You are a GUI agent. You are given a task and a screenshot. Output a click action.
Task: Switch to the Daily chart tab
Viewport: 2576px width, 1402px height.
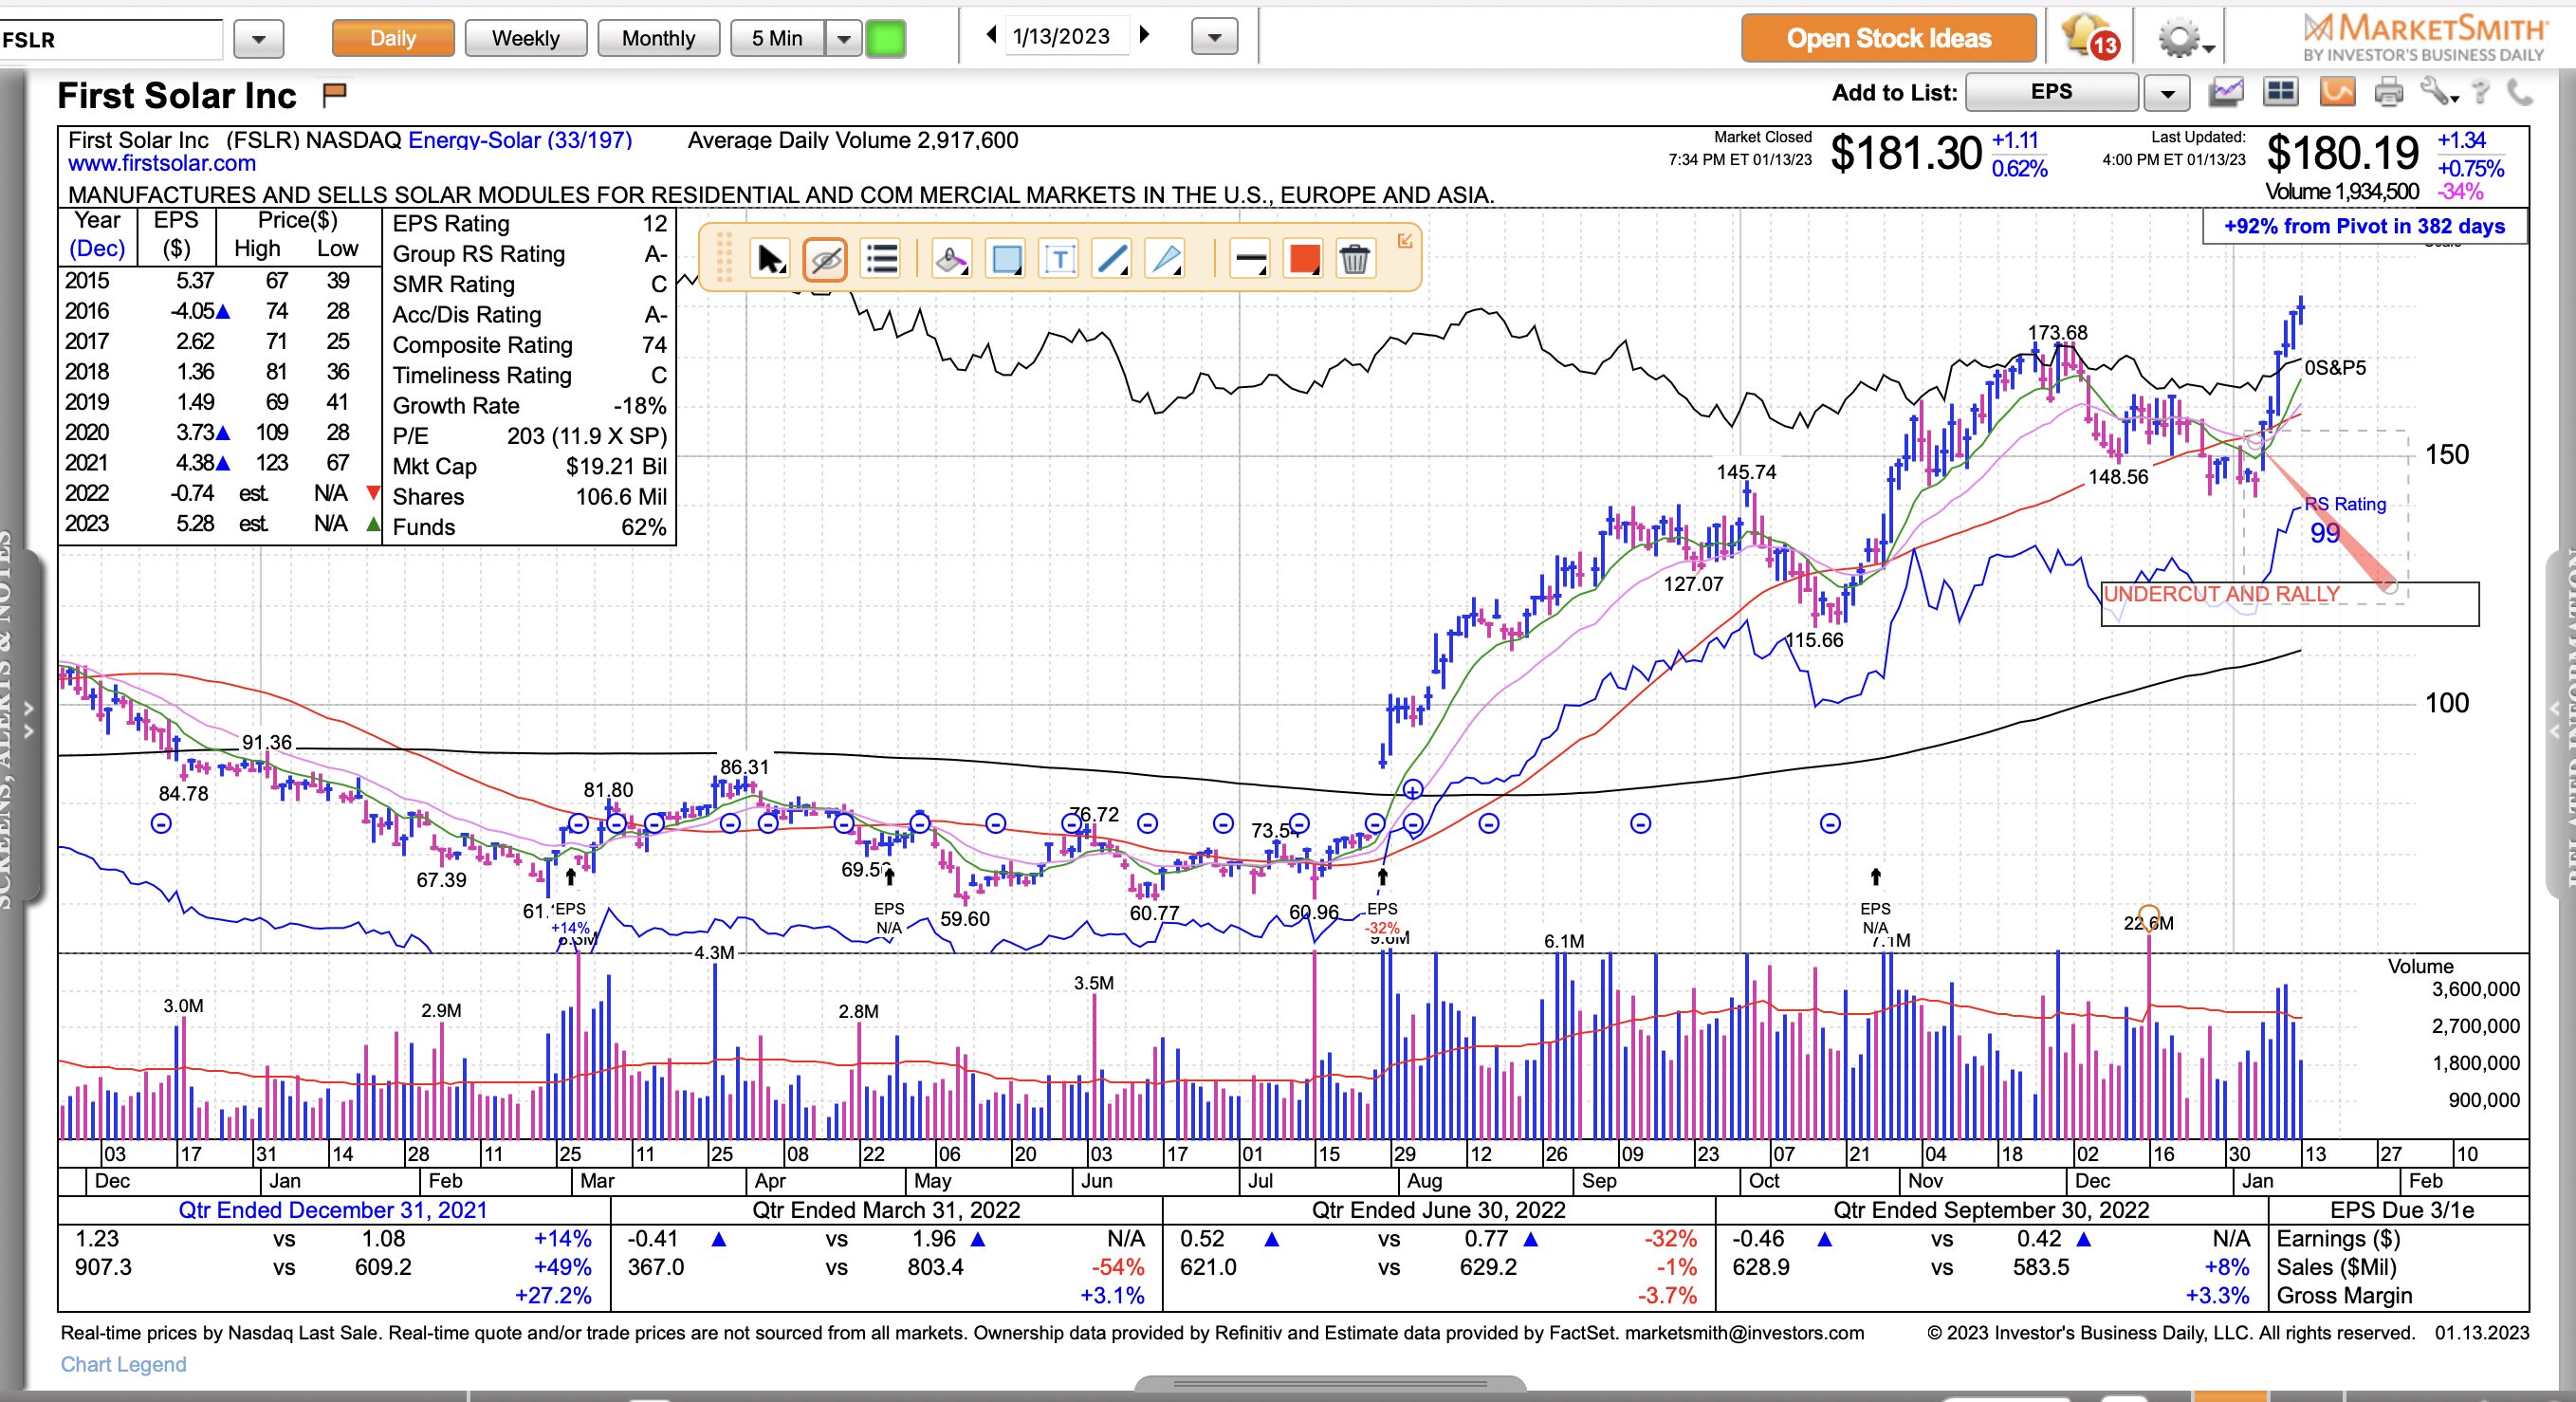point(392,38)
